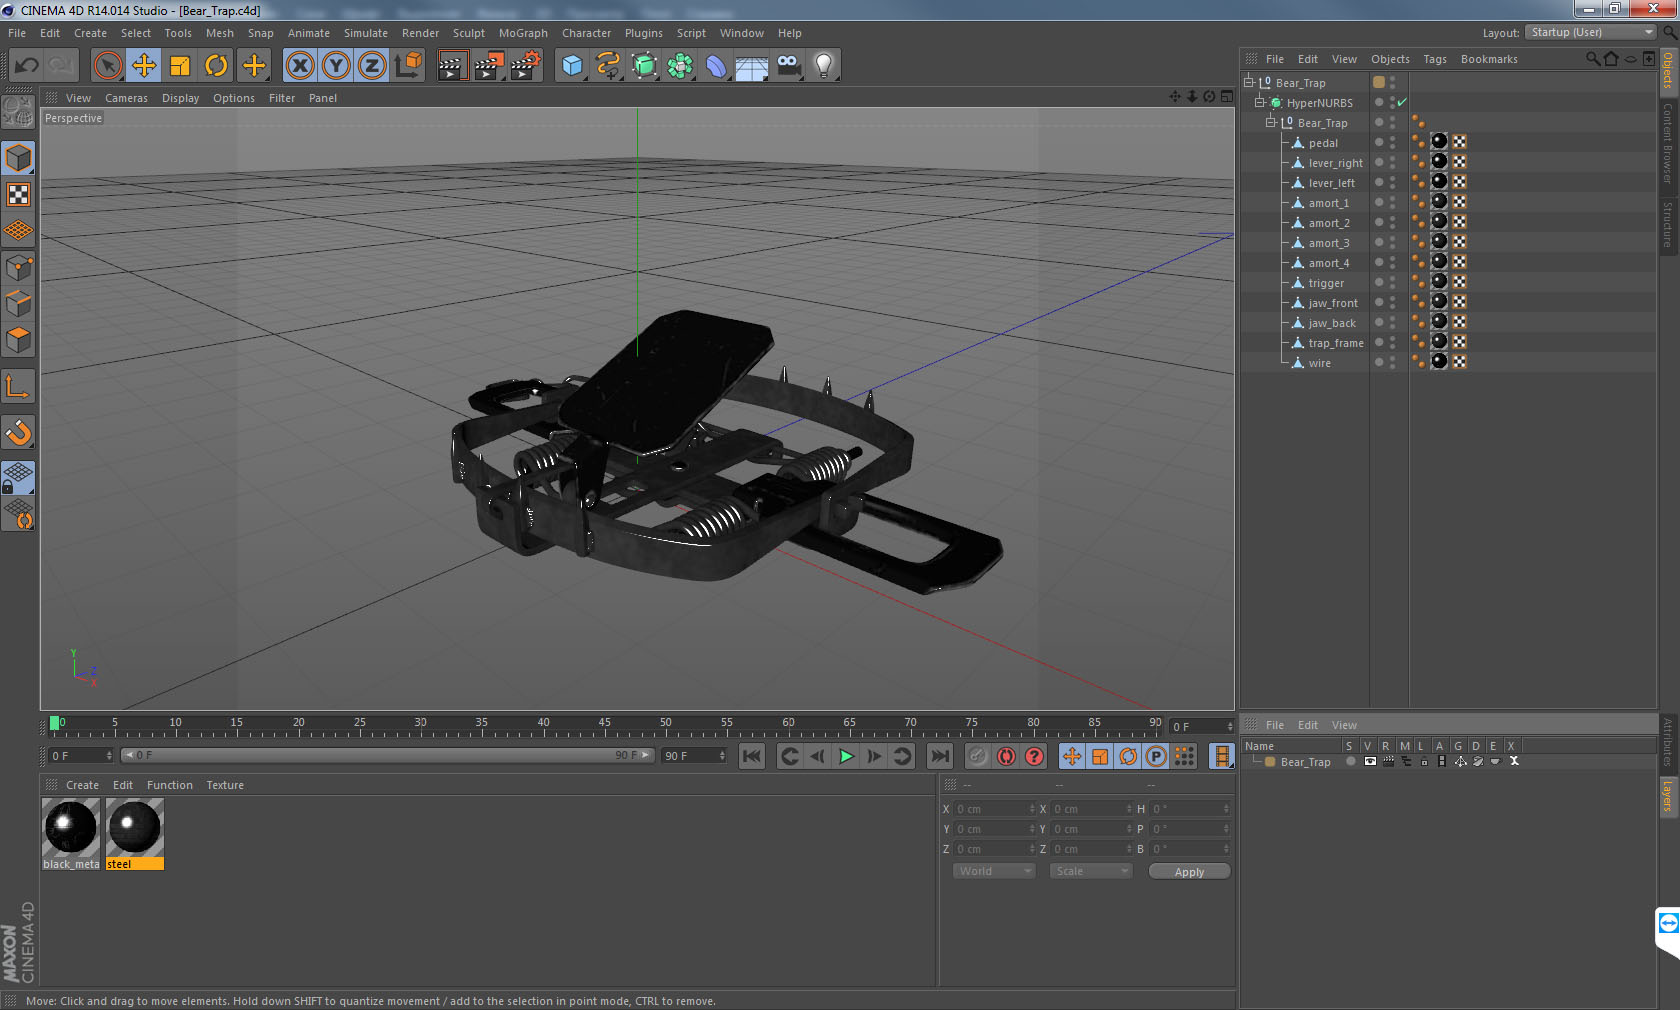Open the Sculpt menu
Image resolution: width=1680 pixels, height=1010 pixels.
(468, 33)
